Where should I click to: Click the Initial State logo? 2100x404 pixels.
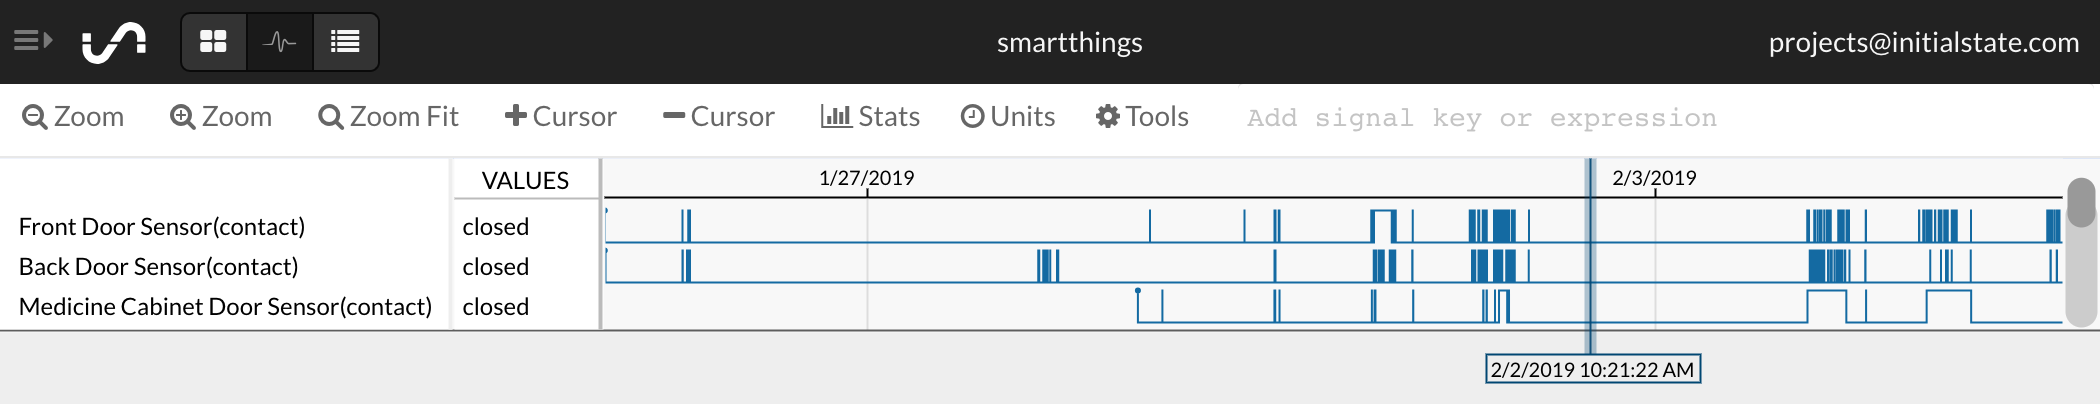[114, 42]
